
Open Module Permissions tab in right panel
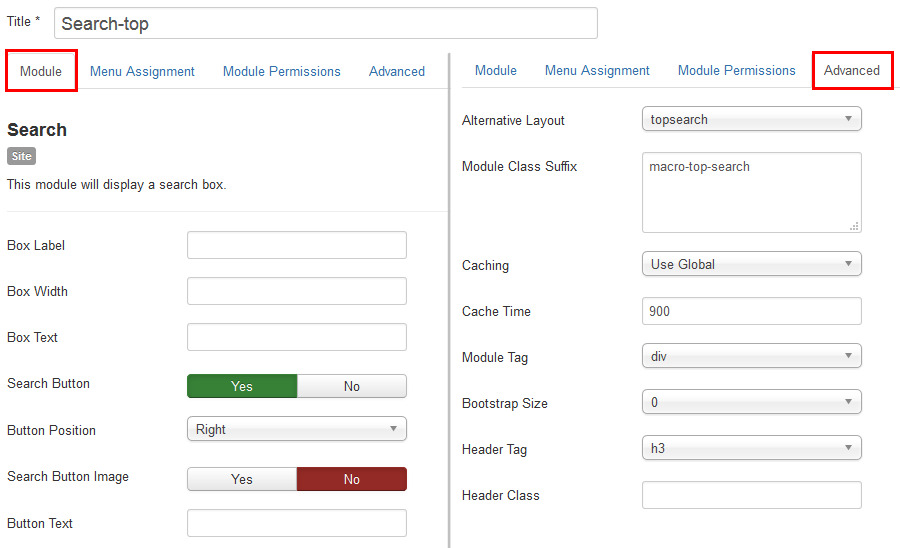[736, 70]
